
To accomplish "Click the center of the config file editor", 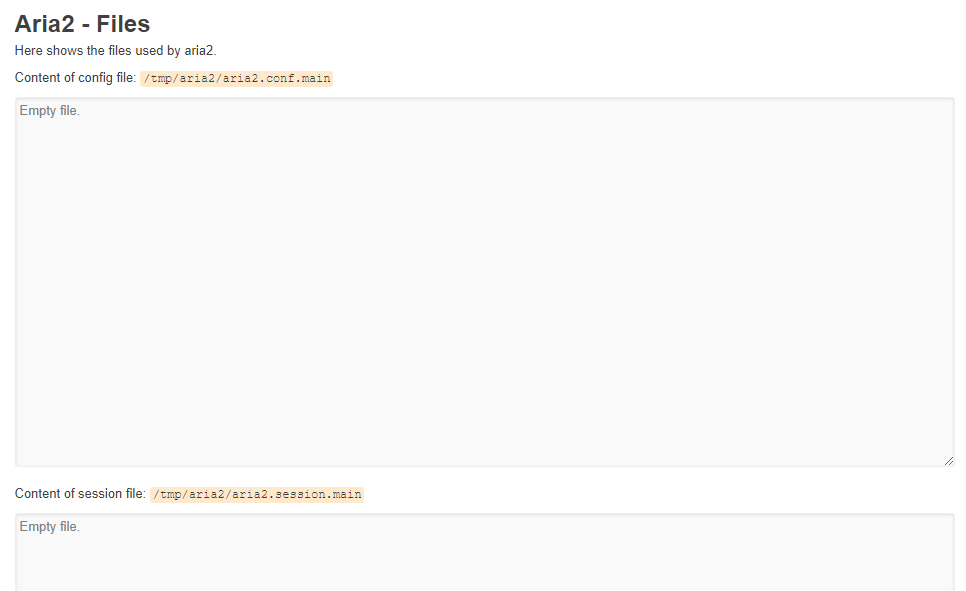I will [483, 280].
